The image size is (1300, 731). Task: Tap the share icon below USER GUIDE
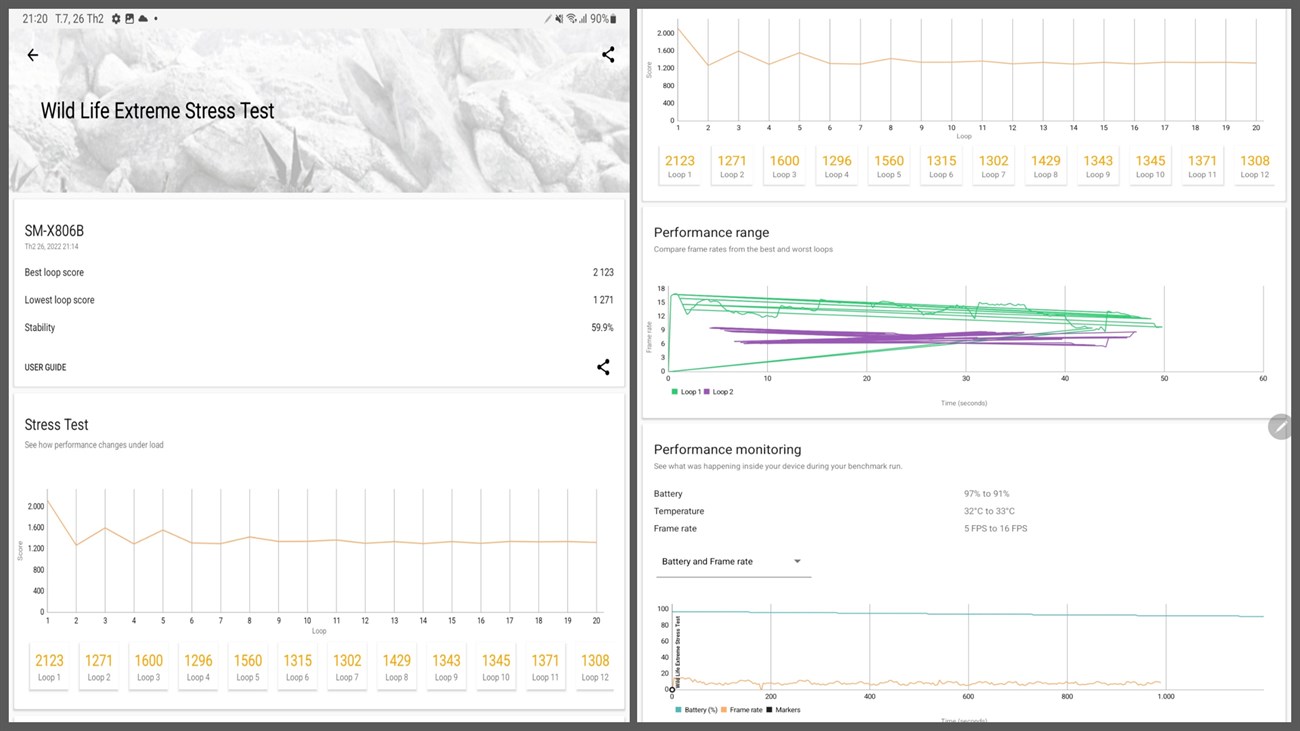[x=603, y=367]
